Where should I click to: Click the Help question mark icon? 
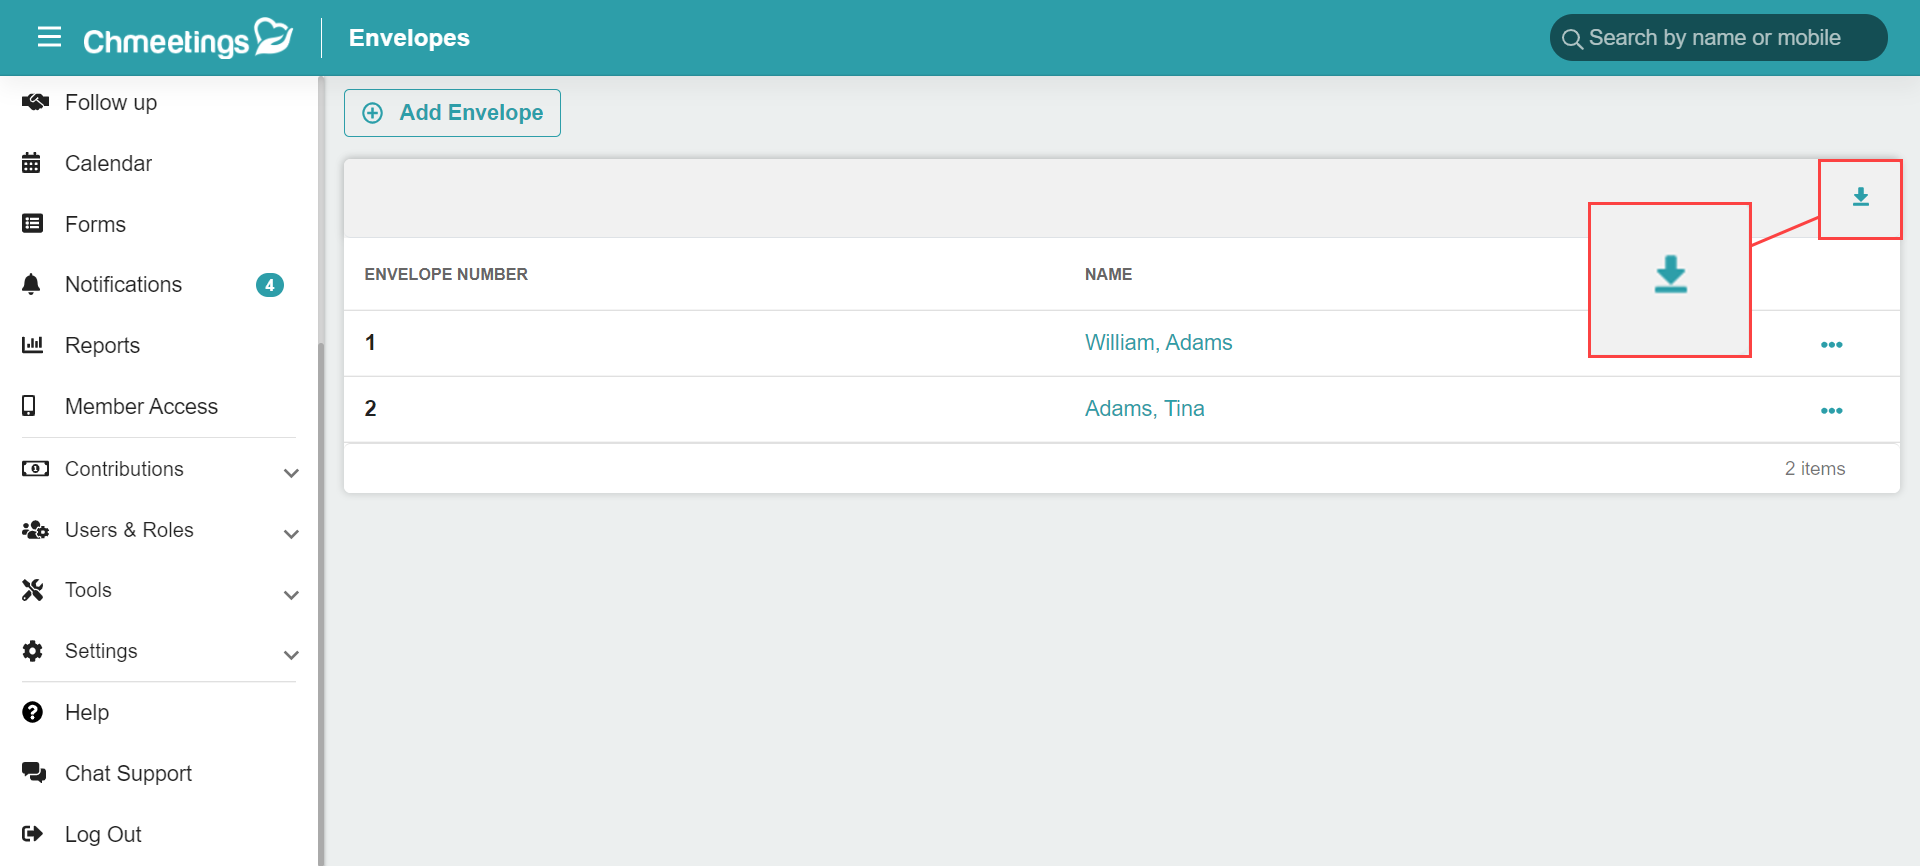[33, 712]
